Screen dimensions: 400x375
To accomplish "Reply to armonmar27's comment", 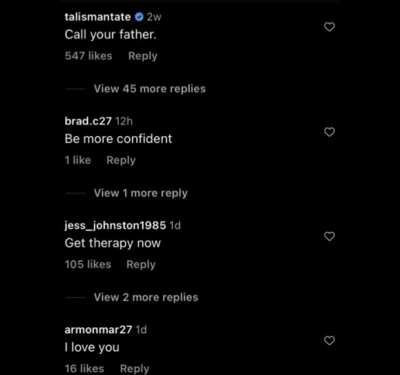I will (135, 369).
